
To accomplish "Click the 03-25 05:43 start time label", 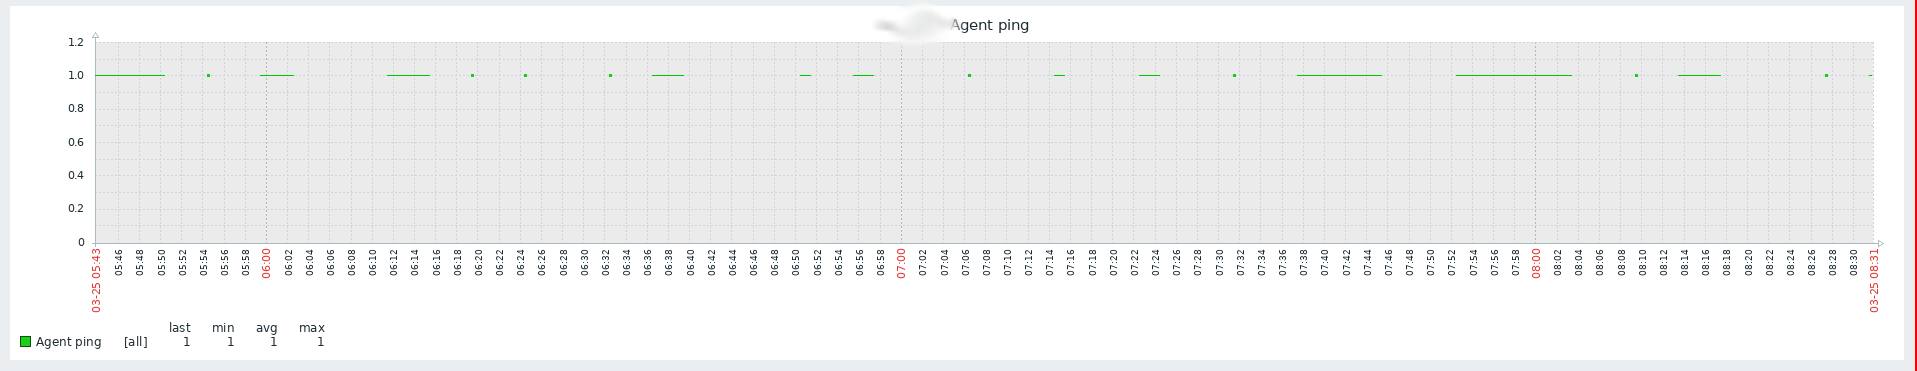I will click(x=97, y=280).
